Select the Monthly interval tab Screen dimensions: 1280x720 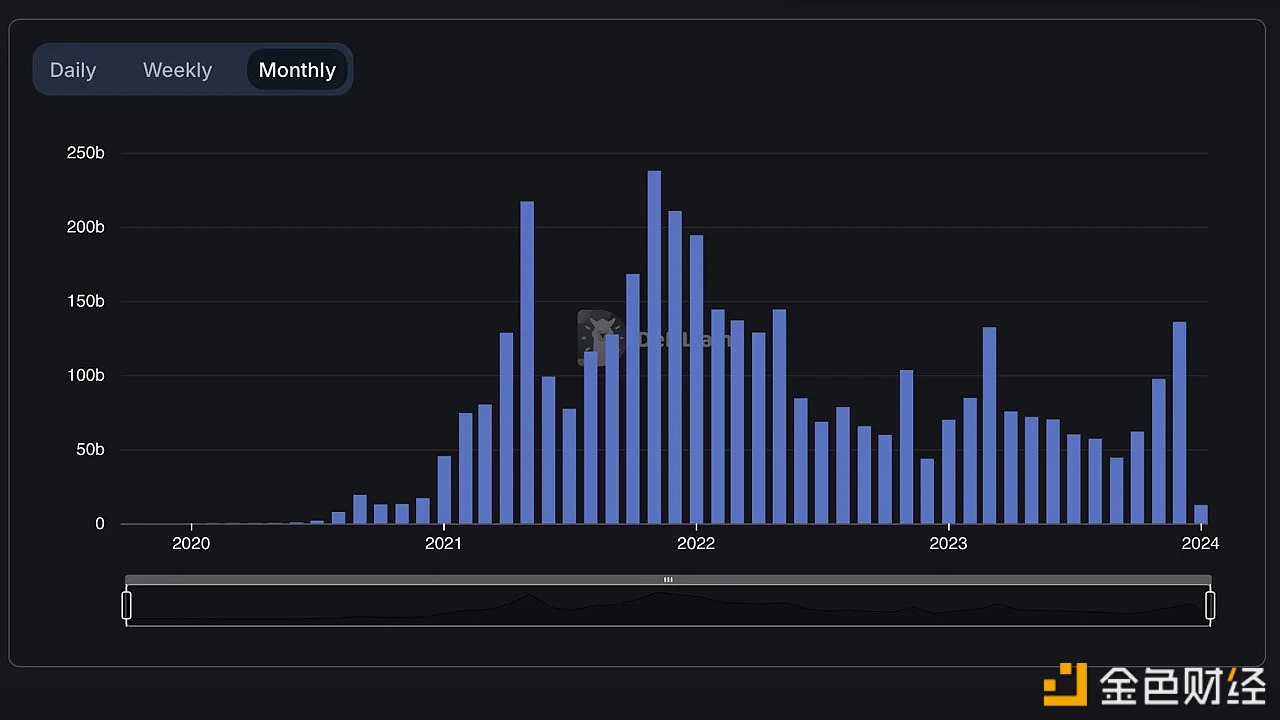pyautogui.click(x=297, y=70)
